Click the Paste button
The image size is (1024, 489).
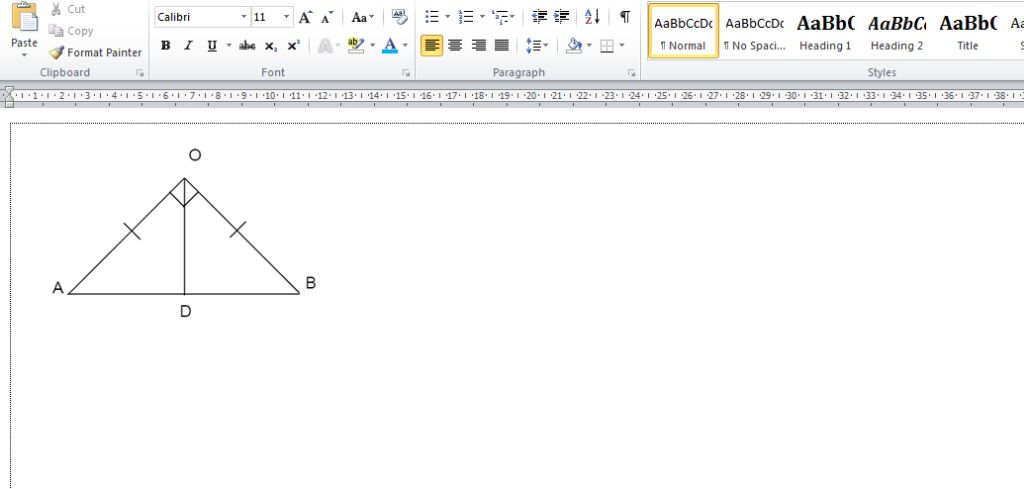[24, 30]
